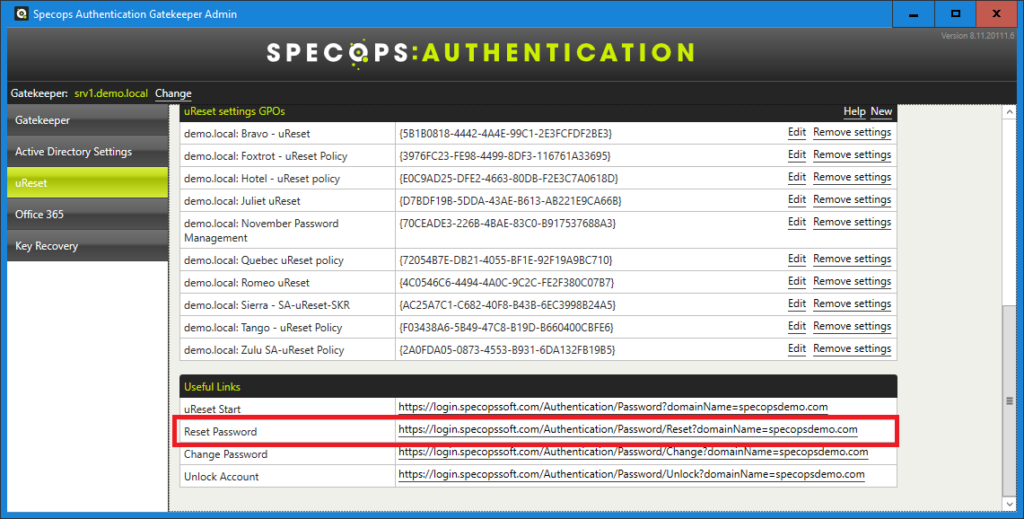1024x519 pixels.
Task: Click the Unlock Account row label
Action: click(221, 477)
